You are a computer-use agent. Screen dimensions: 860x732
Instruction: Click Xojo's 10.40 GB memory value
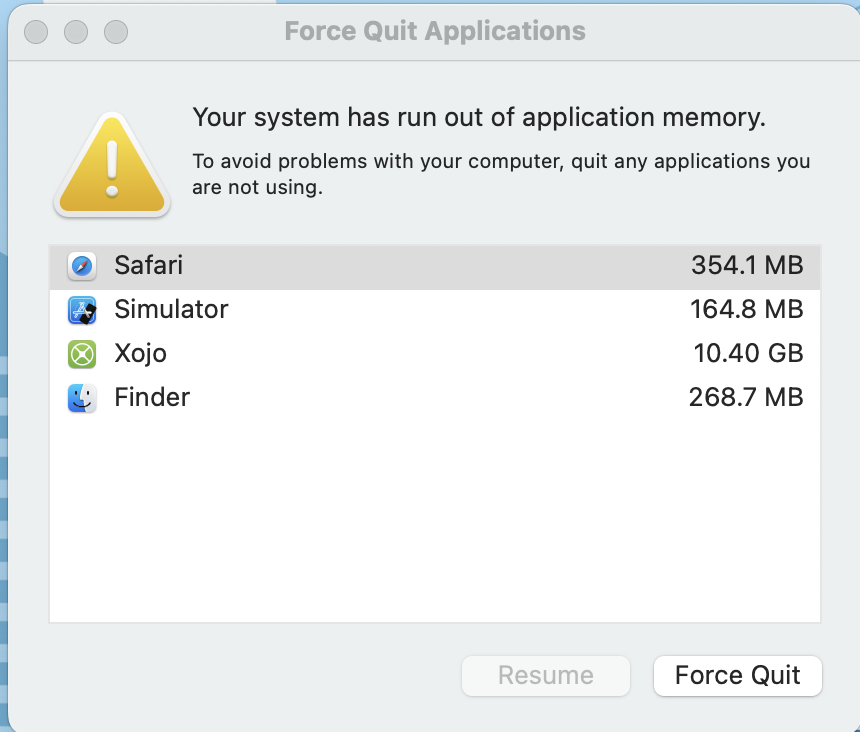749,353
